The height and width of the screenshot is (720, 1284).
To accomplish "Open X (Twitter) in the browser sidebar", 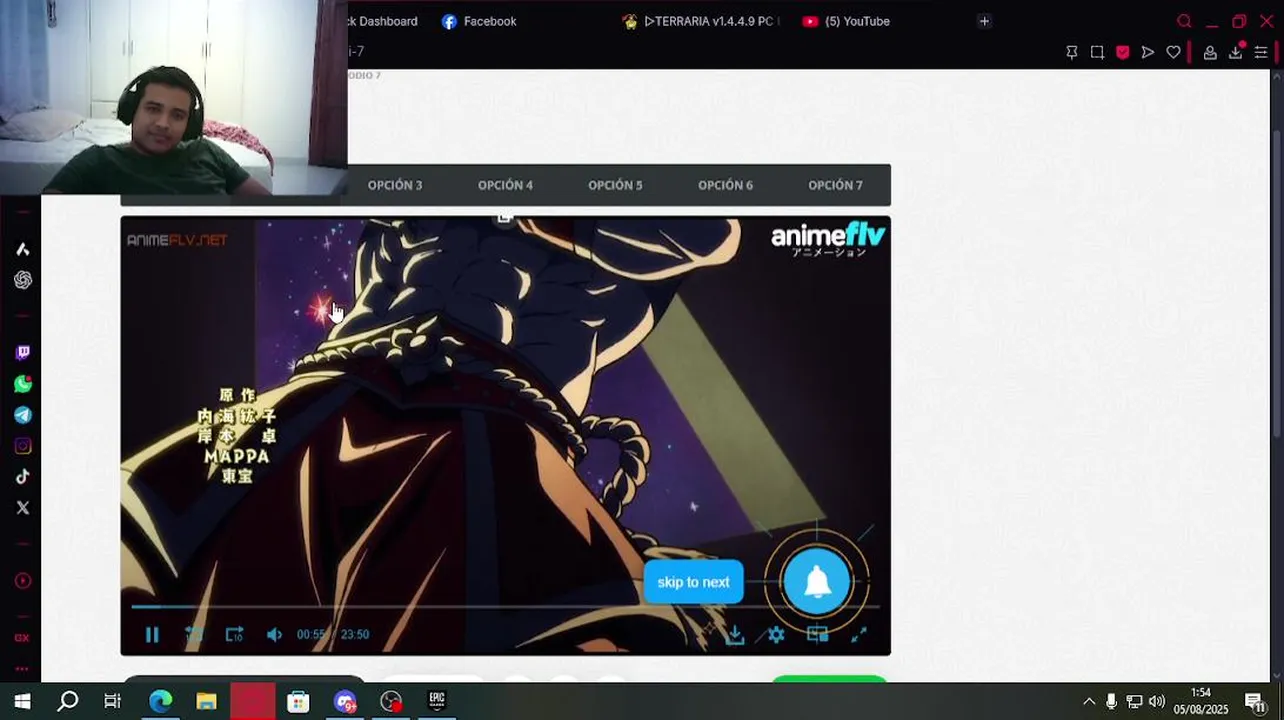I will [x=22, y=508].
